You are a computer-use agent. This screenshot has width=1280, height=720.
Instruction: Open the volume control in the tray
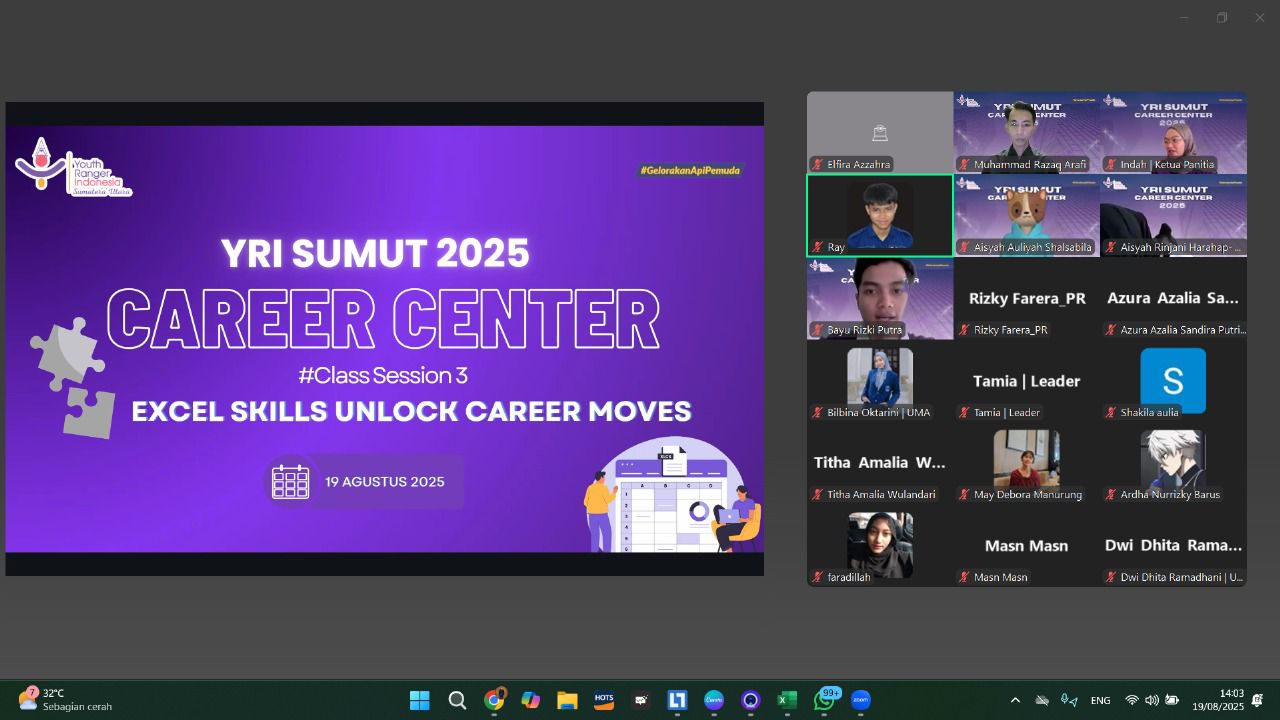click(x=1151, y=701)
